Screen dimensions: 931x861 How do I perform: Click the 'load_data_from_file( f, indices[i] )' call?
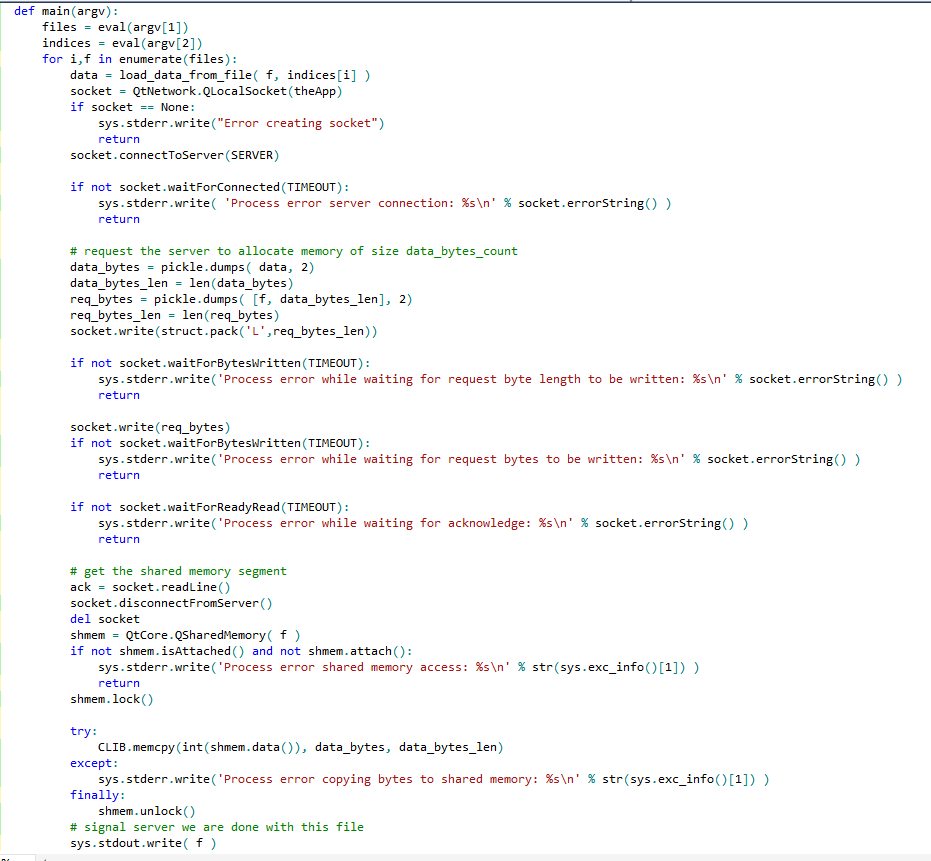(x=245, y=75)
